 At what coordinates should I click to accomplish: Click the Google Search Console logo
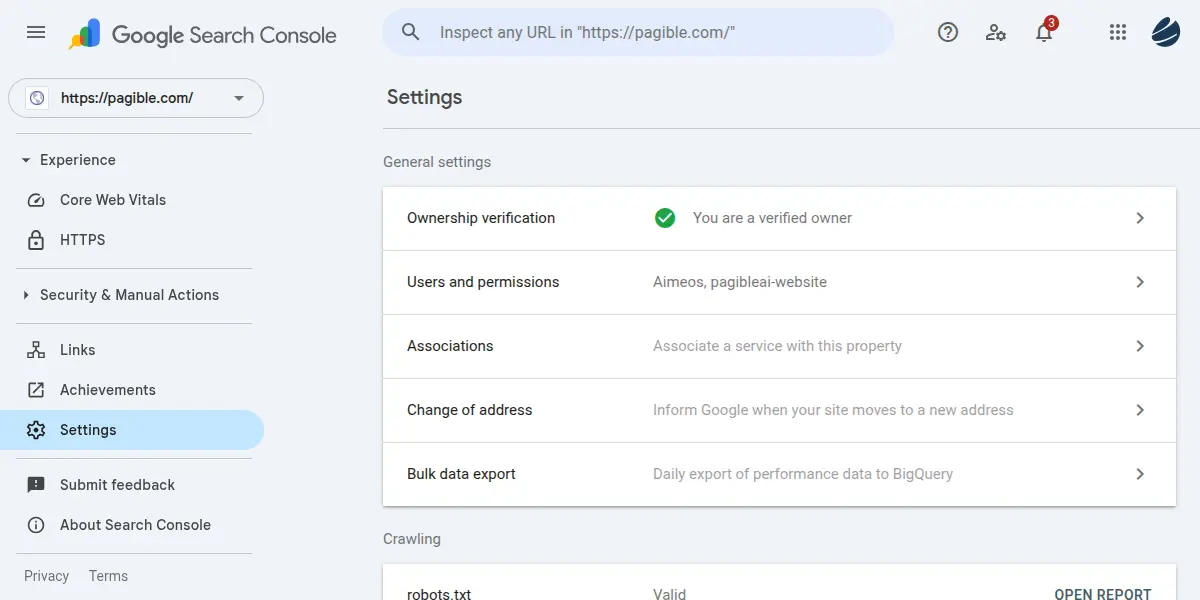tap(202, 35)
